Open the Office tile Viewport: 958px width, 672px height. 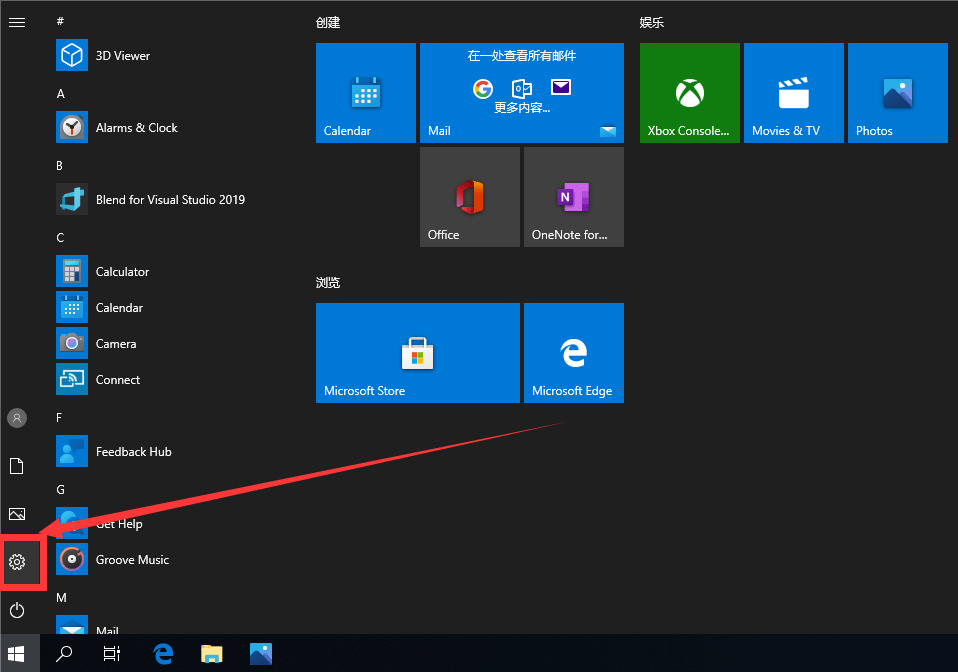click(x=470, y=197)
